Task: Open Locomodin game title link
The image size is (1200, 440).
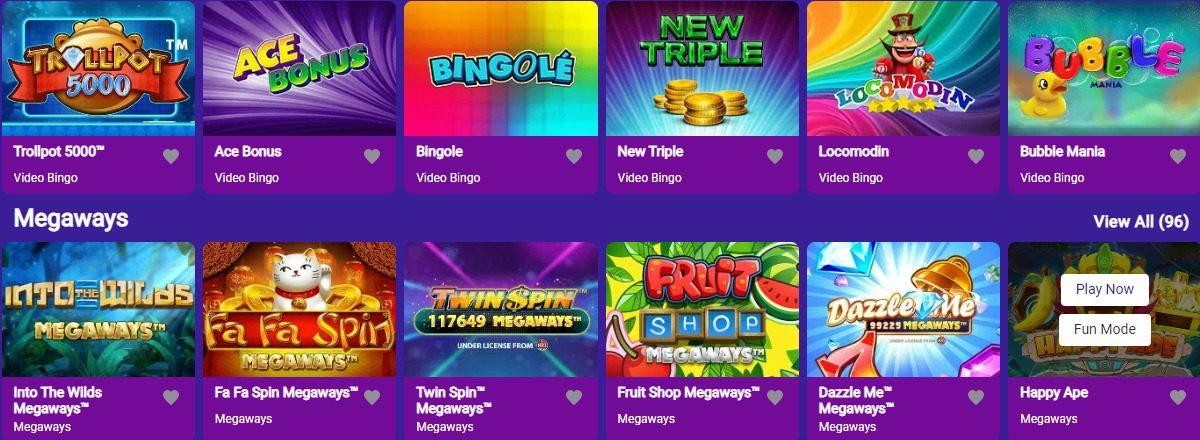Action: [x=854, y=152]
